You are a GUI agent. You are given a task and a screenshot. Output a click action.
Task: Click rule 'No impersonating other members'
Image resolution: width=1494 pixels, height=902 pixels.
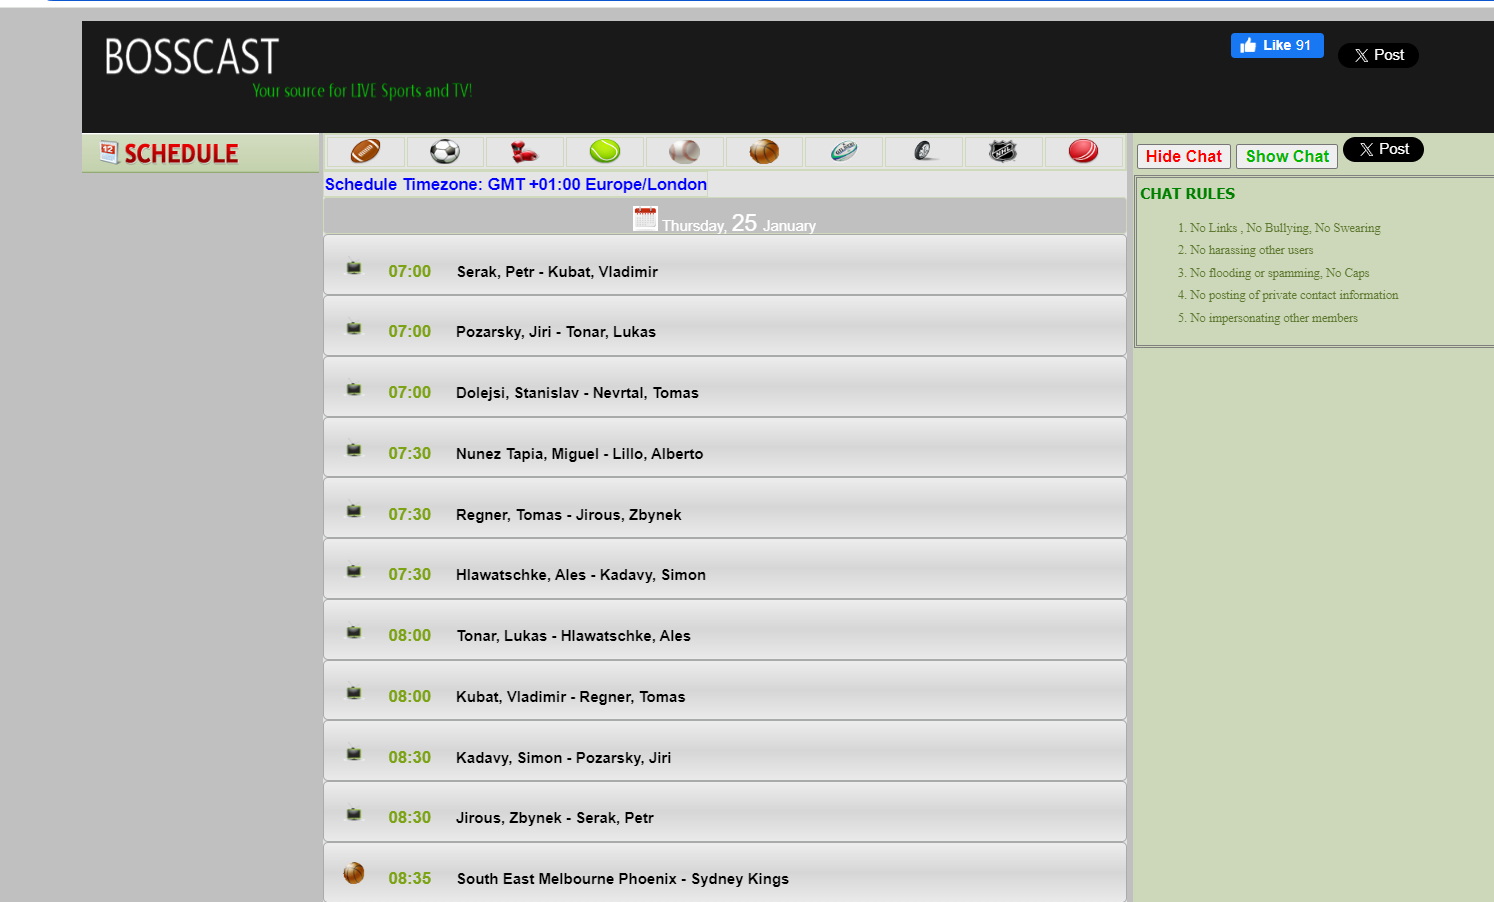click(x=1273, y=318)
